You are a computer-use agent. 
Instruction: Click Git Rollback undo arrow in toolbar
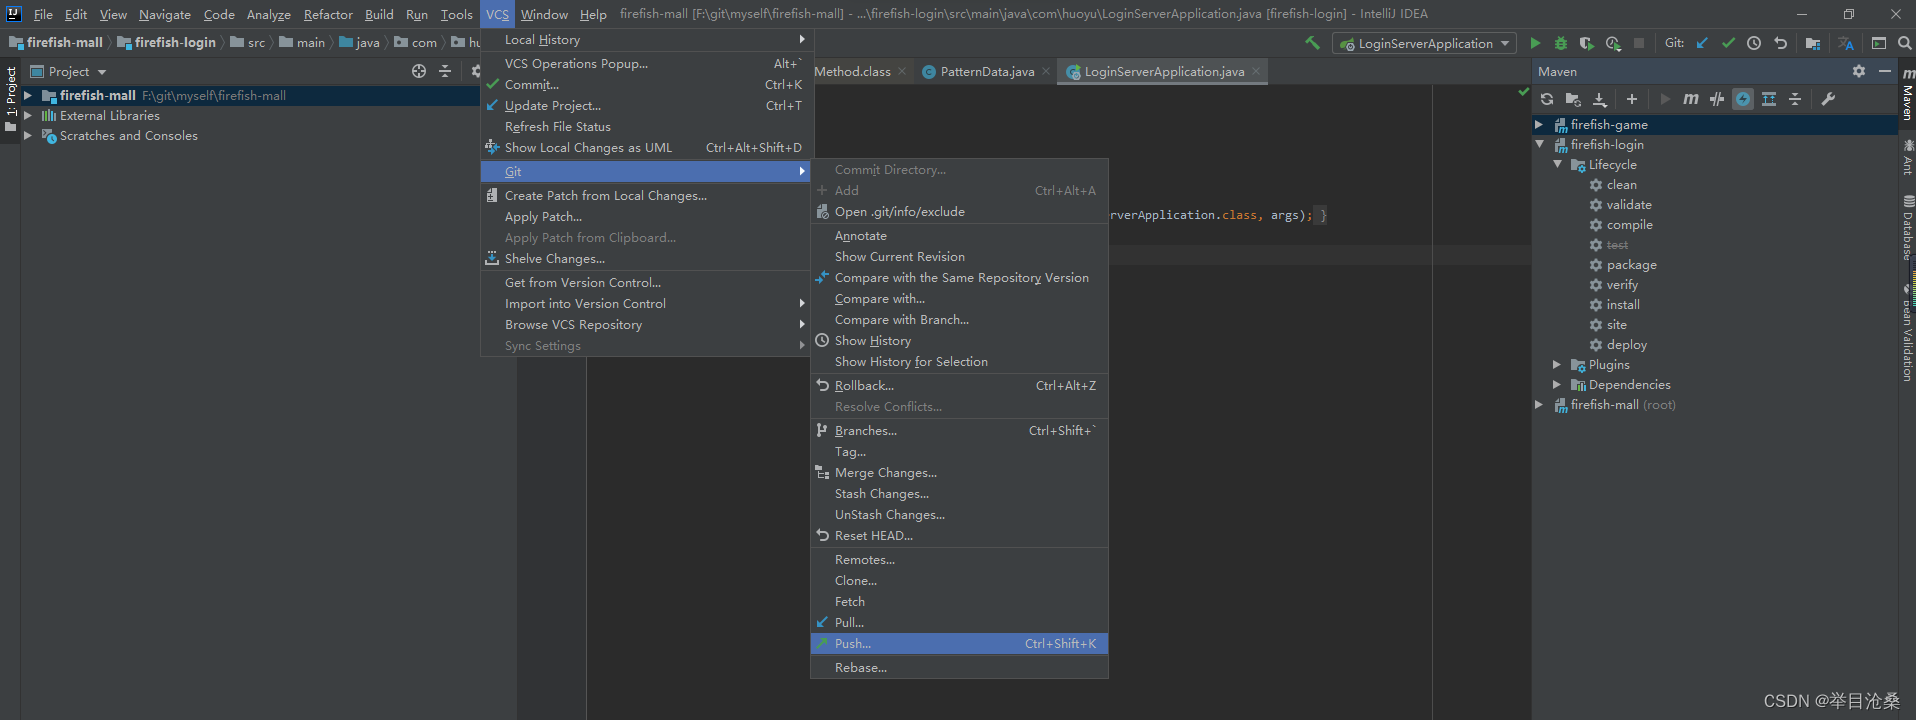coord(1780,43)
